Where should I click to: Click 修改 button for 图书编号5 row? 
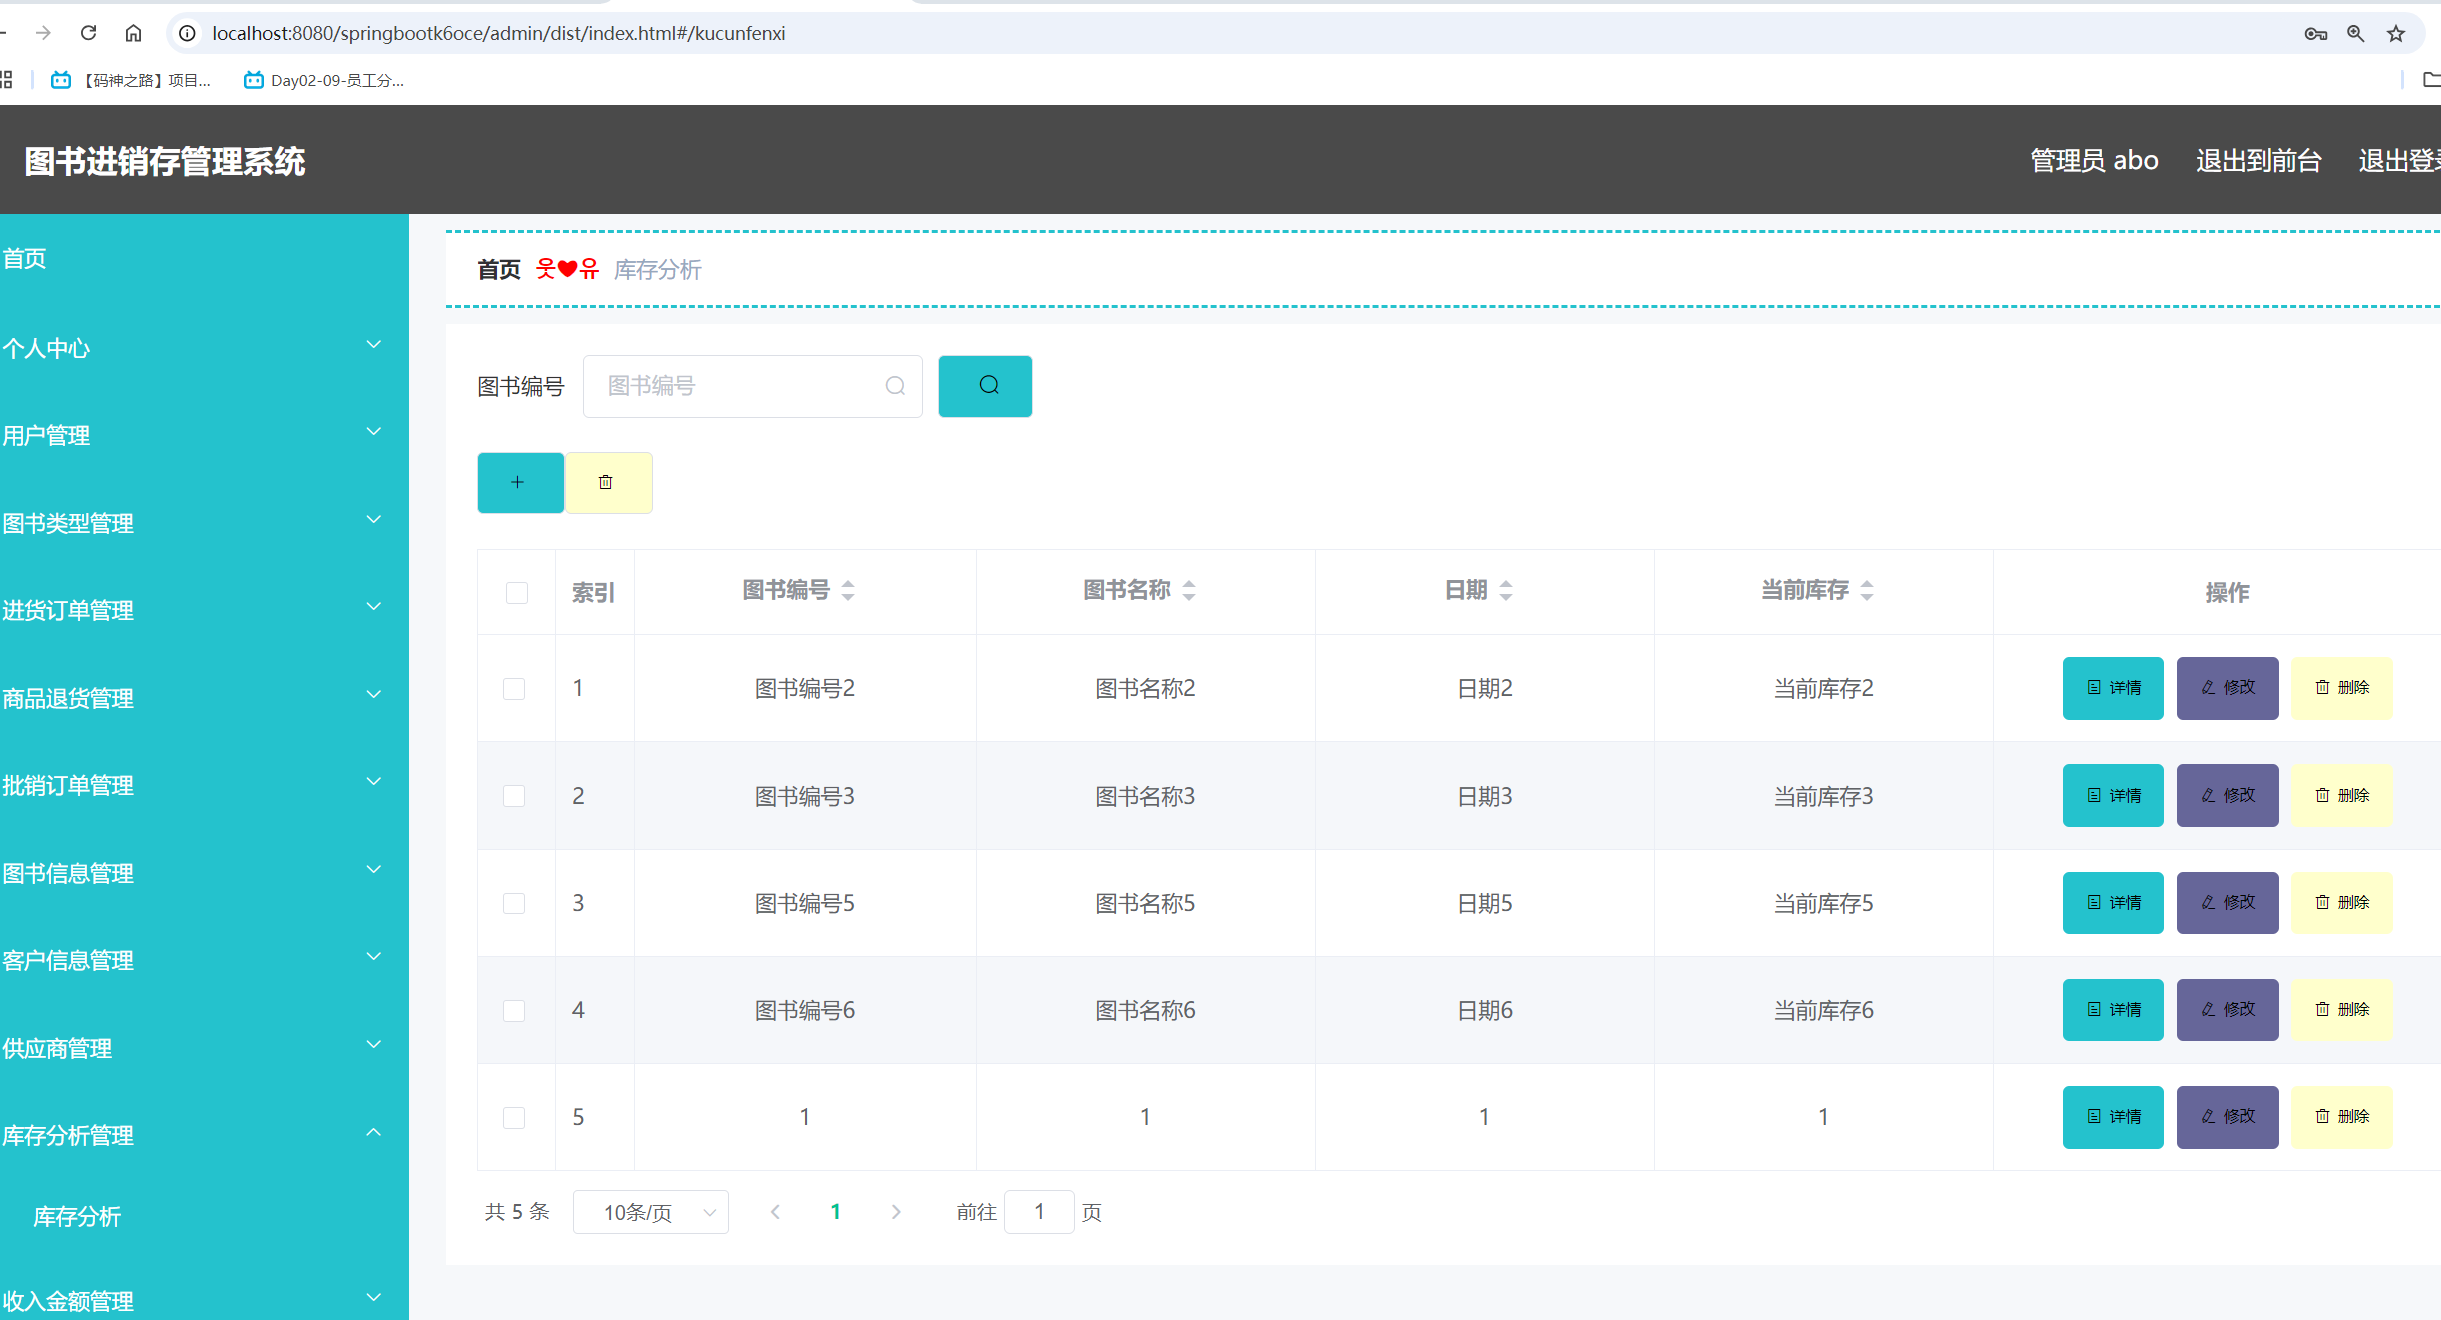2227,903
